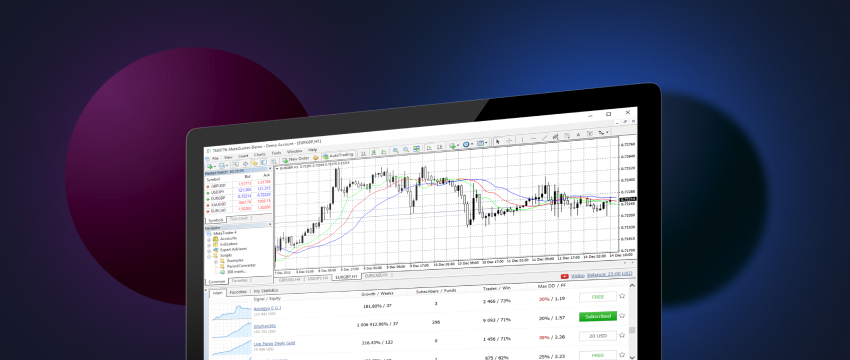Switch to the GBPUSD,H4 chart tab
This screenshot has height=360, width=850.
point(288,280)
